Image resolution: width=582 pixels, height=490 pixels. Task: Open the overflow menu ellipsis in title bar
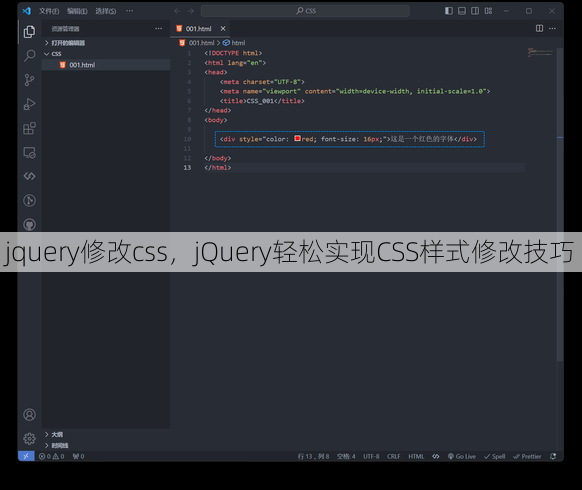click(x=130, y=11)
